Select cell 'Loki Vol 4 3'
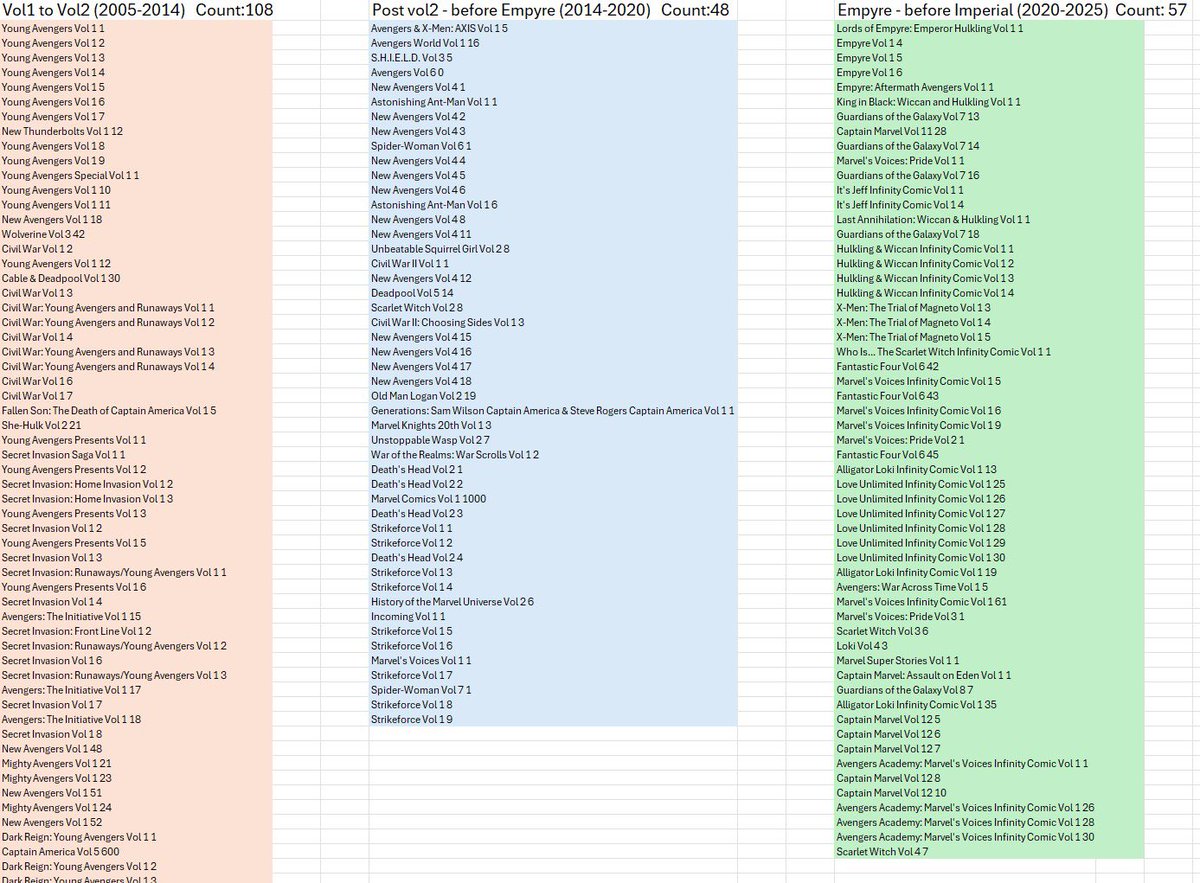The height and width of the screenshot is (883, 1200). point(990,646)
